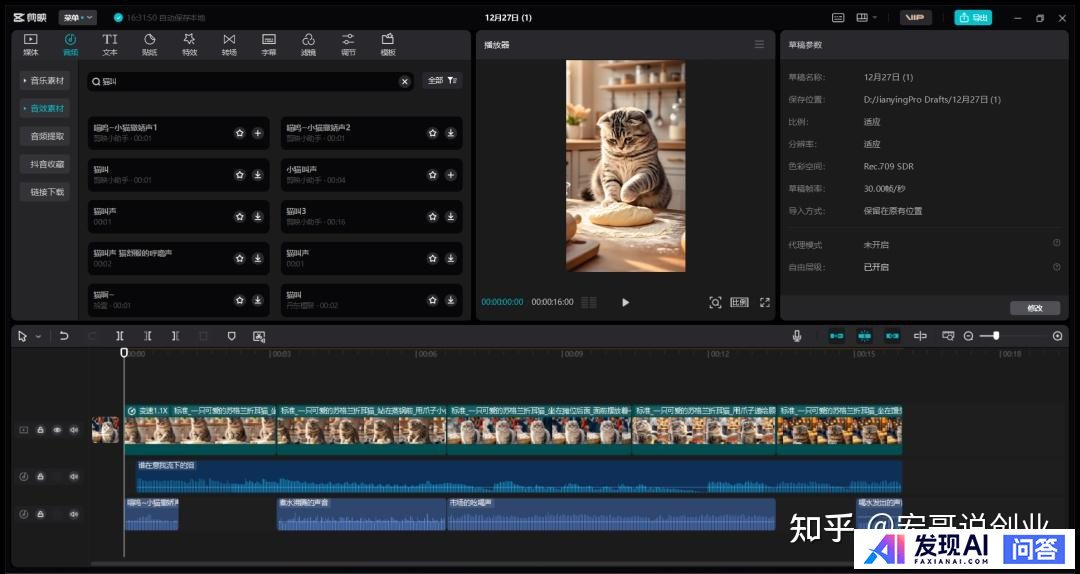Mute the main video track

click(x=74, y=430)
